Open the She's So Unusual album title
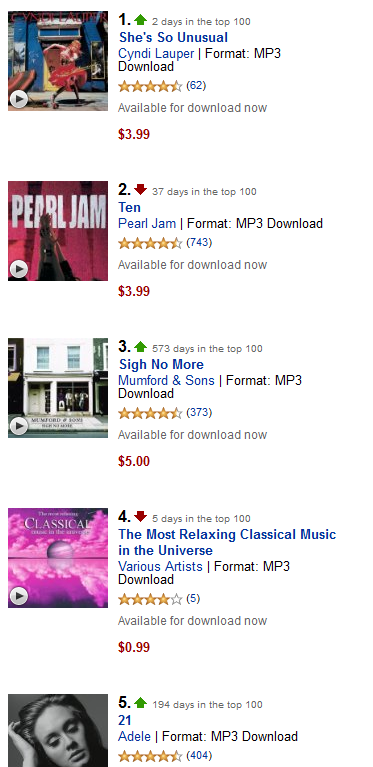The image size is (373, 767). coord(174,38)
